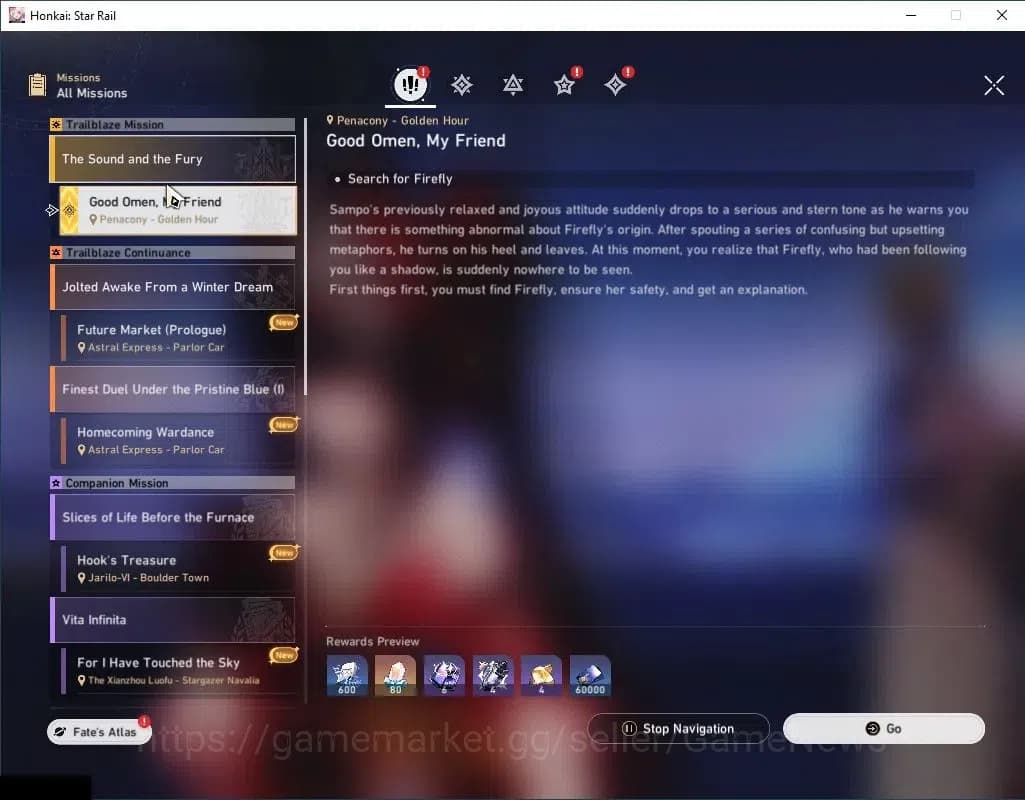Screen dimensions: 1025x800
Task: View the 60000 credits reward item
Action: tap(590, 676)
